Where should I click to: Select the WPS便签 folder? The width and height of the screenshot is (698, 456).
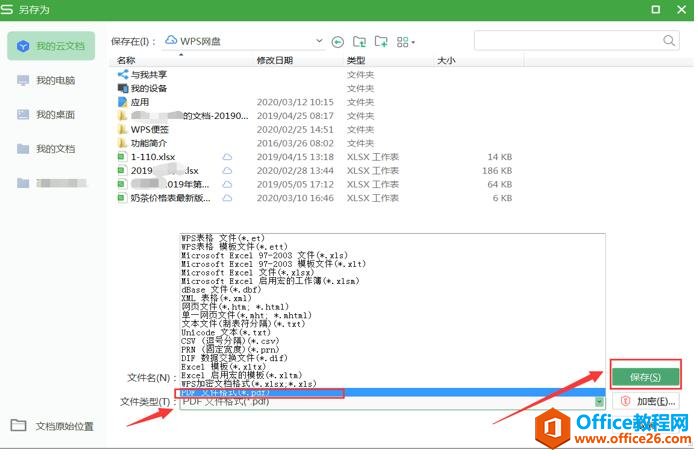coord(150,130)
